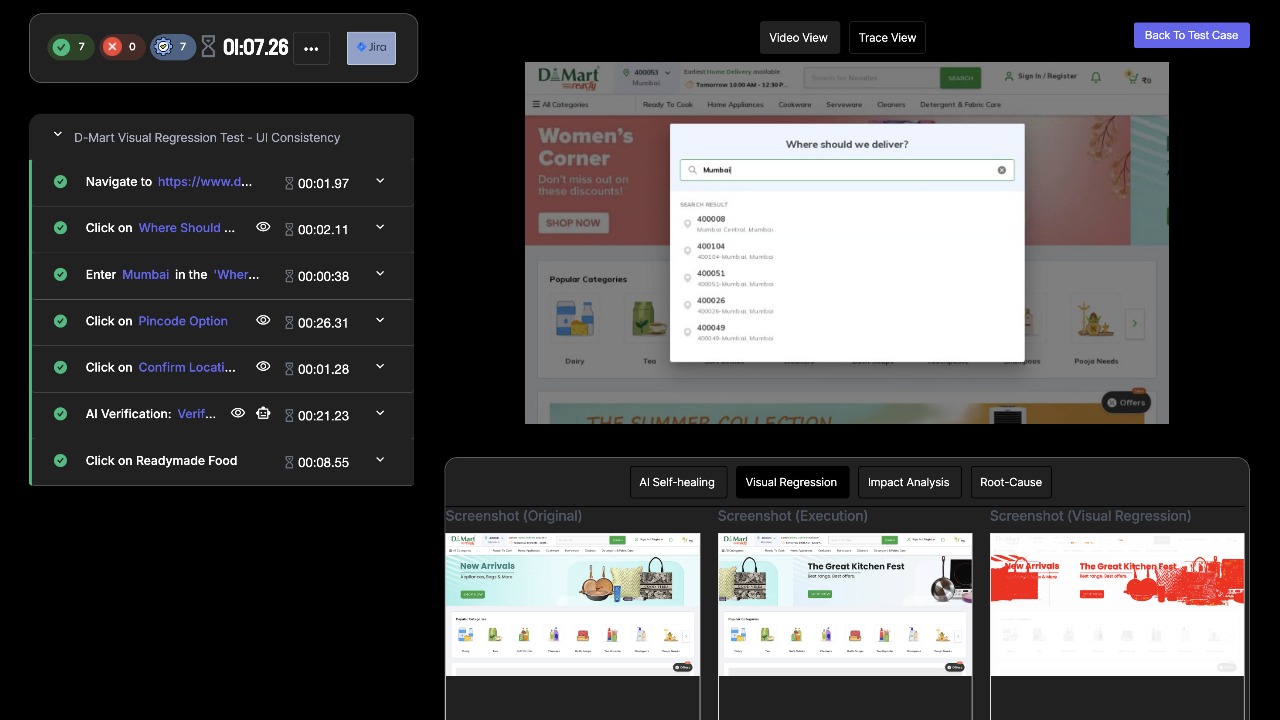The height and width of the screenshot is (720, 1280).
Task: Collapse the D-Mart Visual Regression Test group
Action: click(x=57, y=134)
